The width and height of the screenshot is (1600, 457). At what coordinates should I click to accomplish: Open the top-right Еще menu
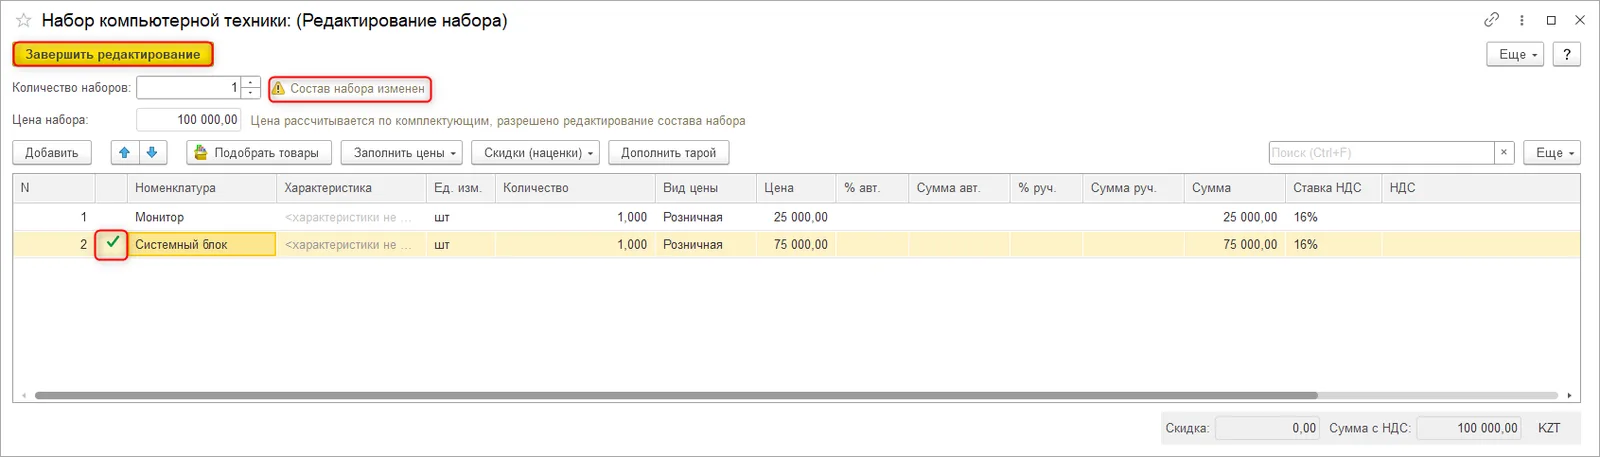(x=1516, y=54)
